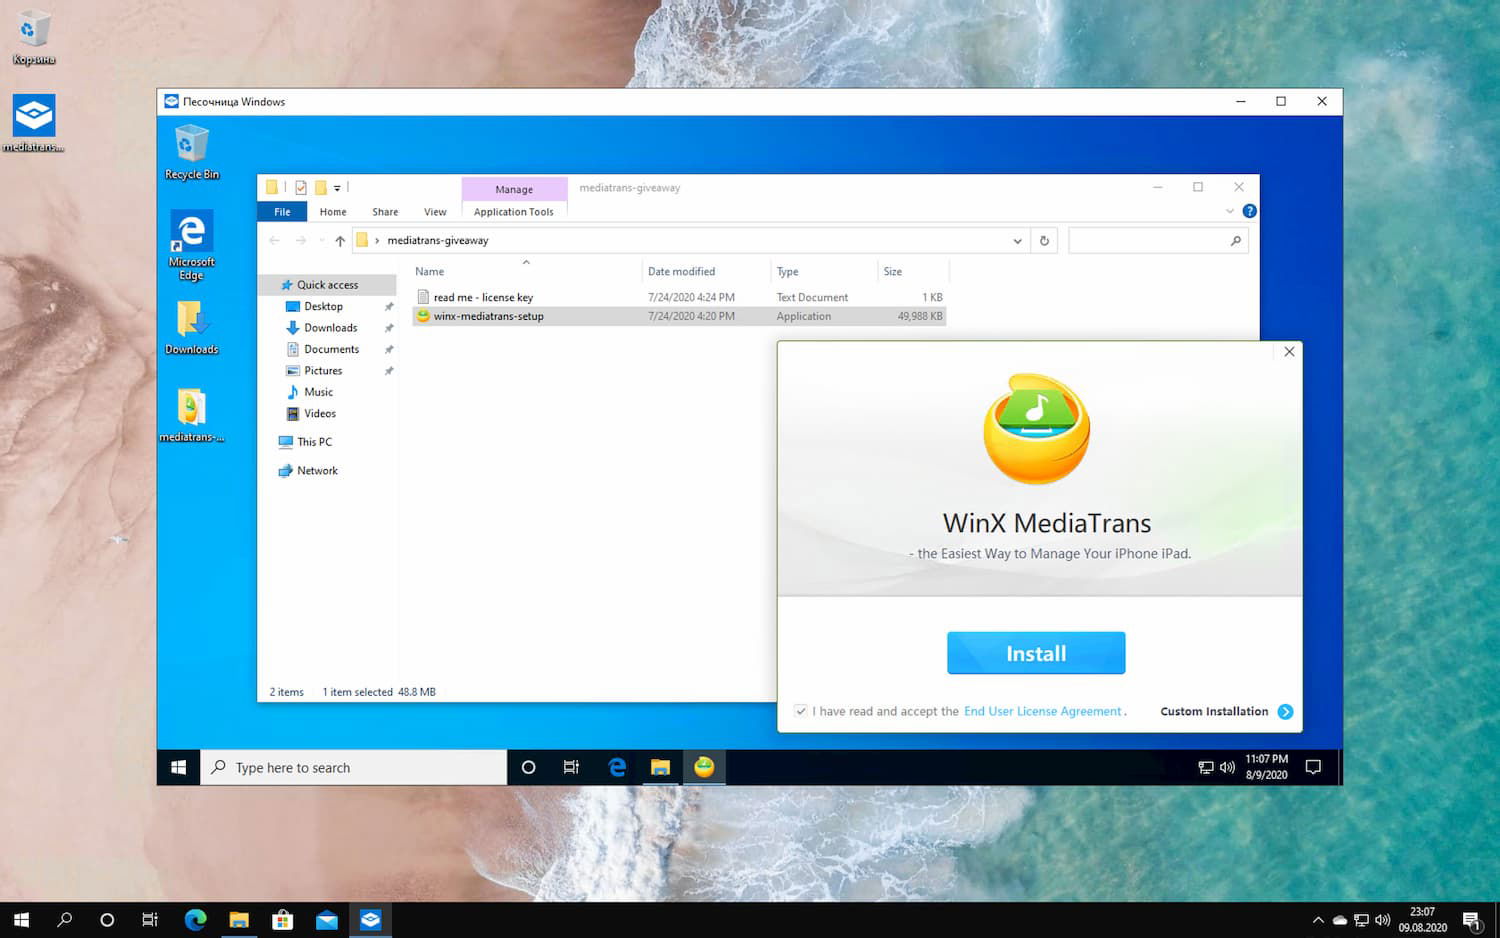
Task: Click the mediatrans-giveaway address bar path
Action: 438,240
